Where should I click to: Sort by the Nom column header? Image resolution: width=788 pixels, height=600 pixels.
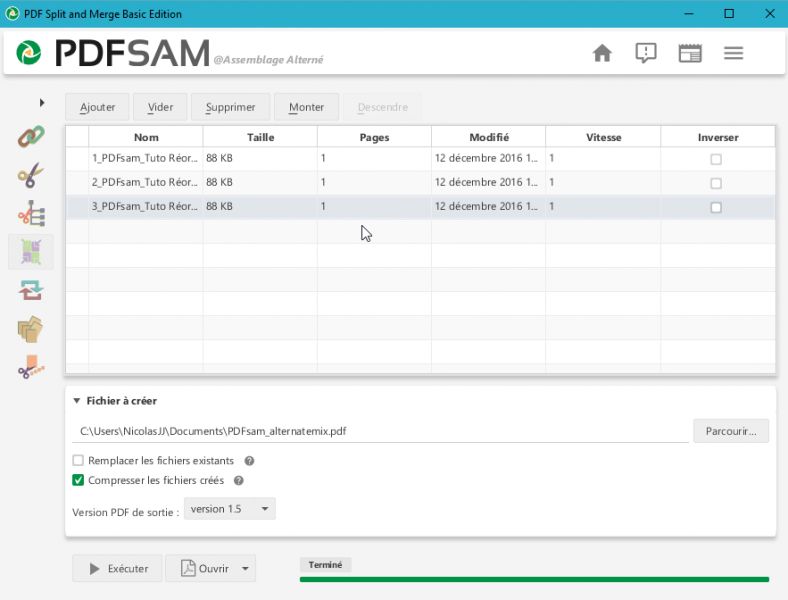(146, 137)
